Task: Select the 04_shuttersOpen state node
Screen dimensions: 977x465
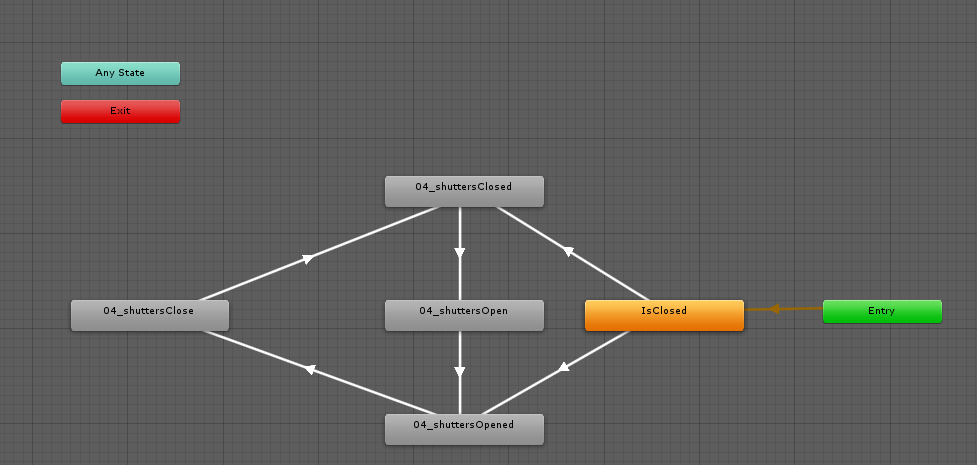Action: tap(464, 315)
